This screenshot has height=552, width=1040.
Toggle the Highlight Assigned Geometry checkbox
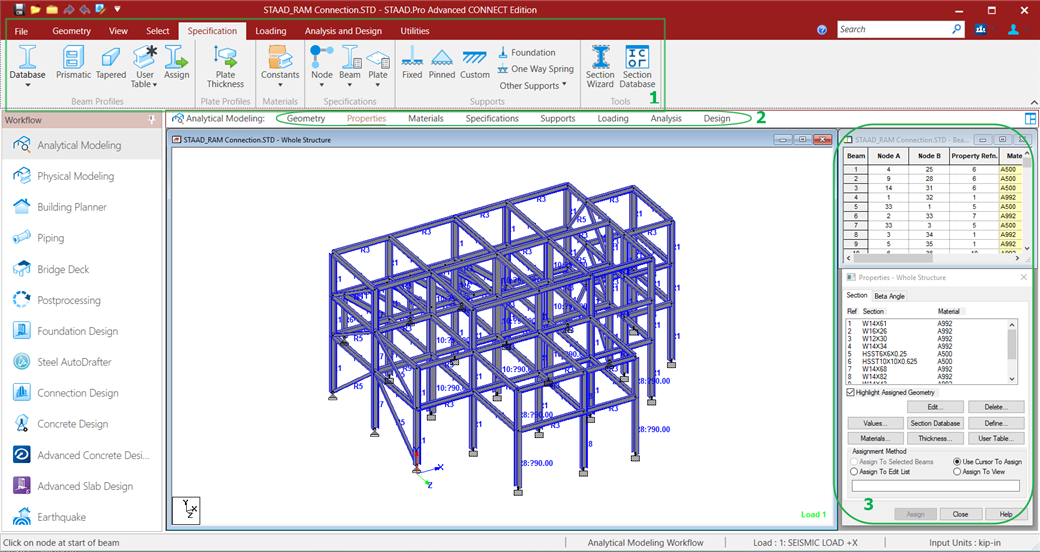pyautogui.click(x=851, y=392)
